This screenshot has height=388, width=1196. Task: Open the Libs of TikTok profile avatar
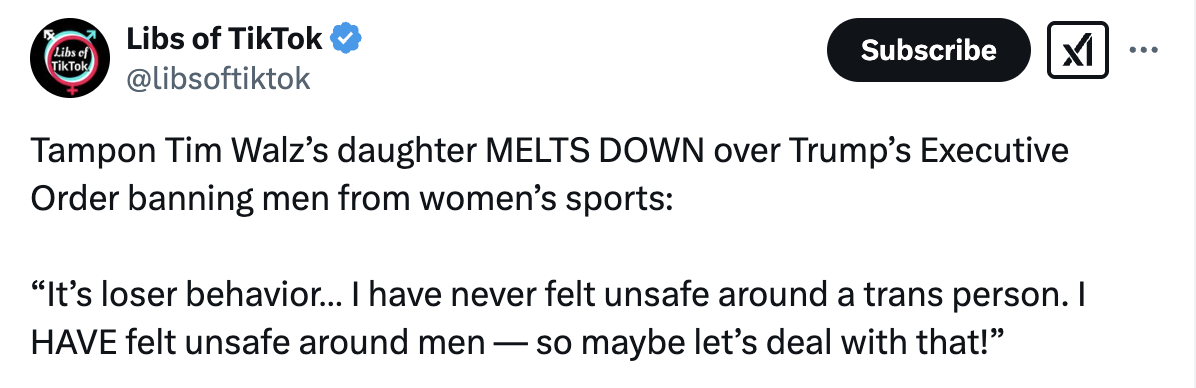69,60
